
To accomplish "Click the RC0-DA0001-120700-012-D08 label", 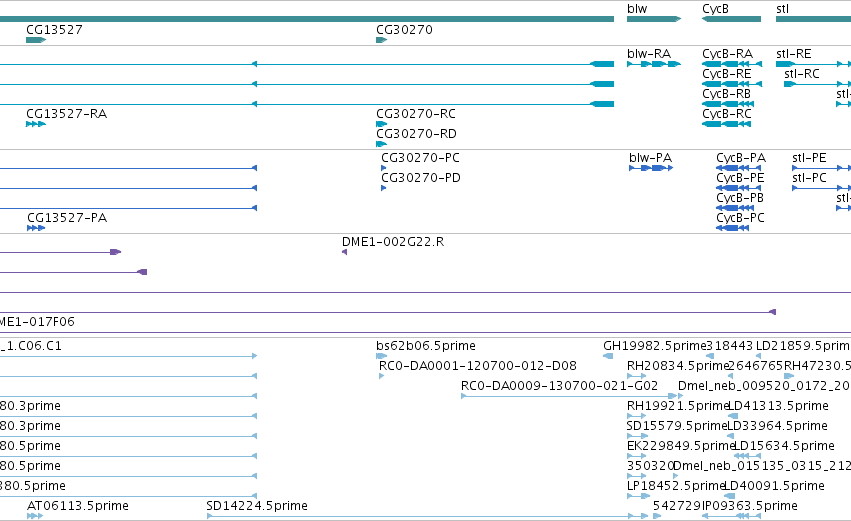I will coord(478,366).
